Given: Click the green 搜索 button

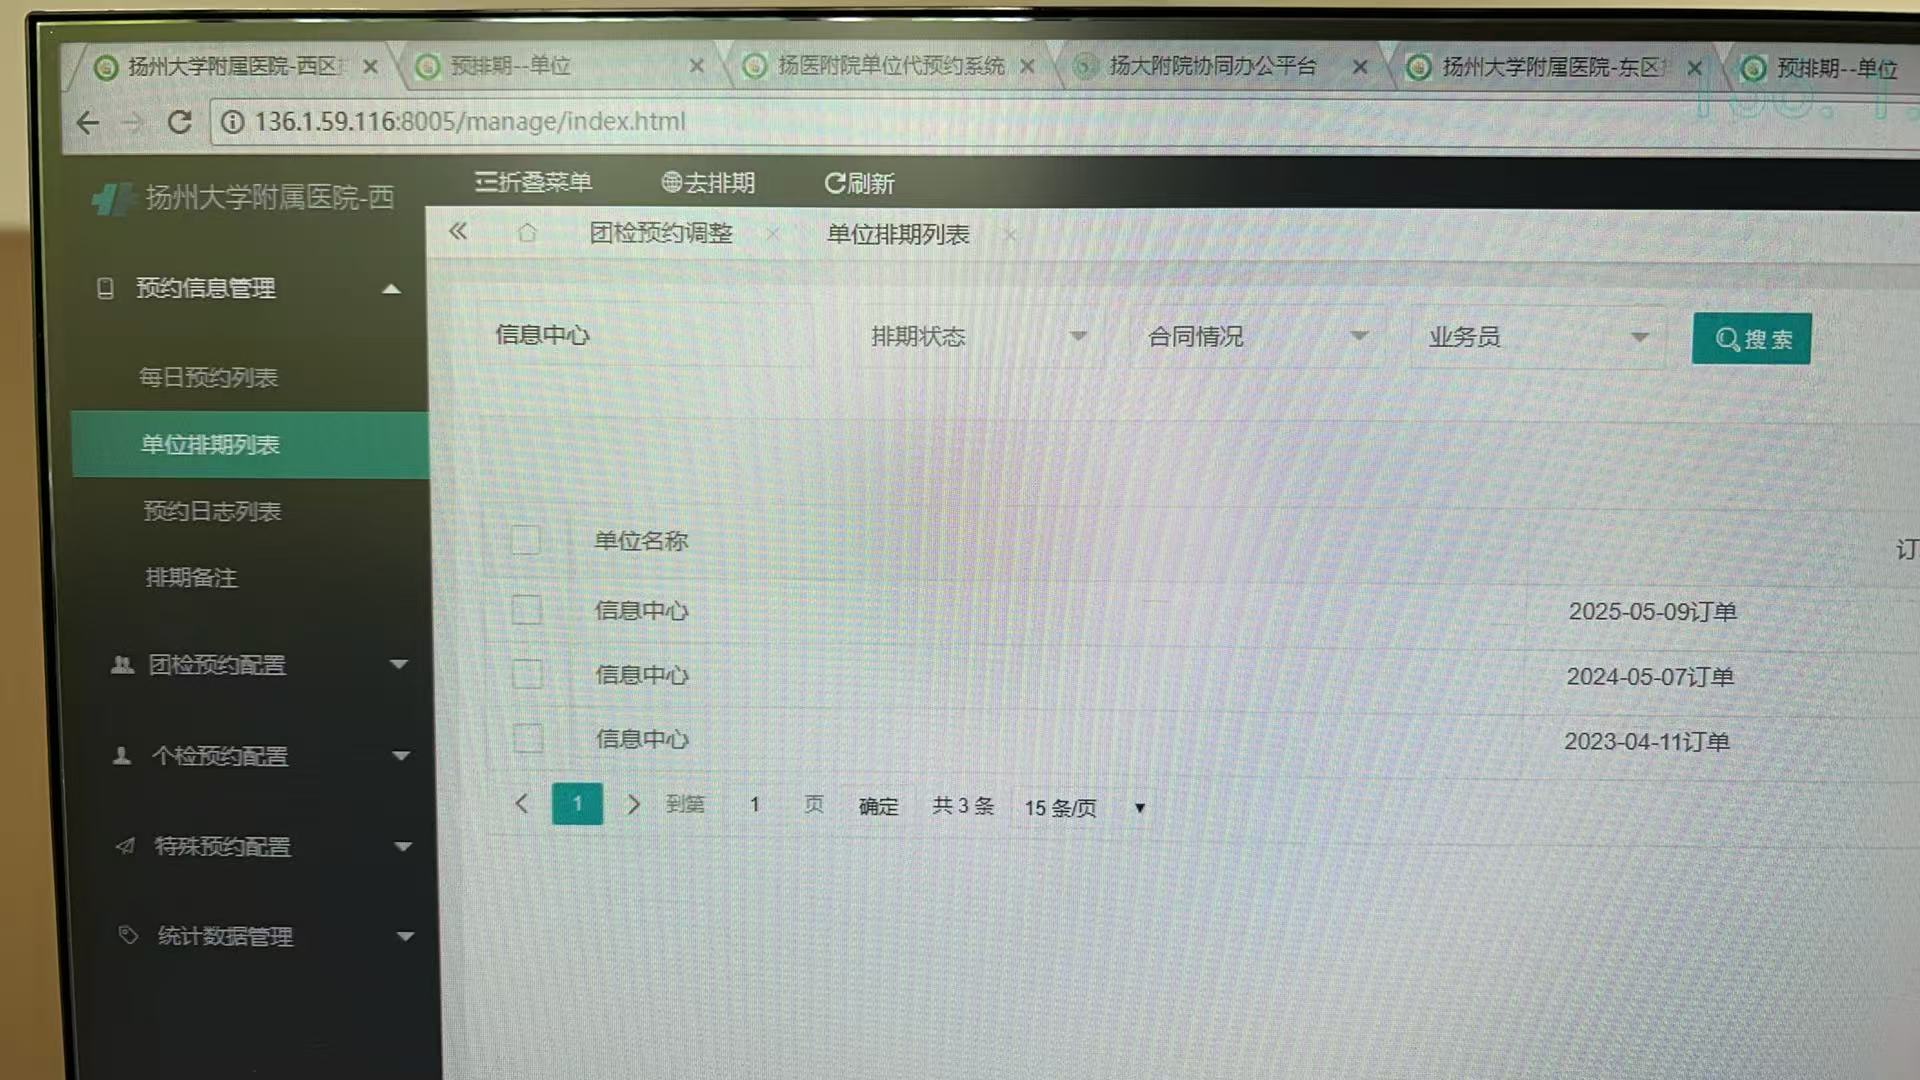Looking at the screenshot, I should tap(1751, 339).
